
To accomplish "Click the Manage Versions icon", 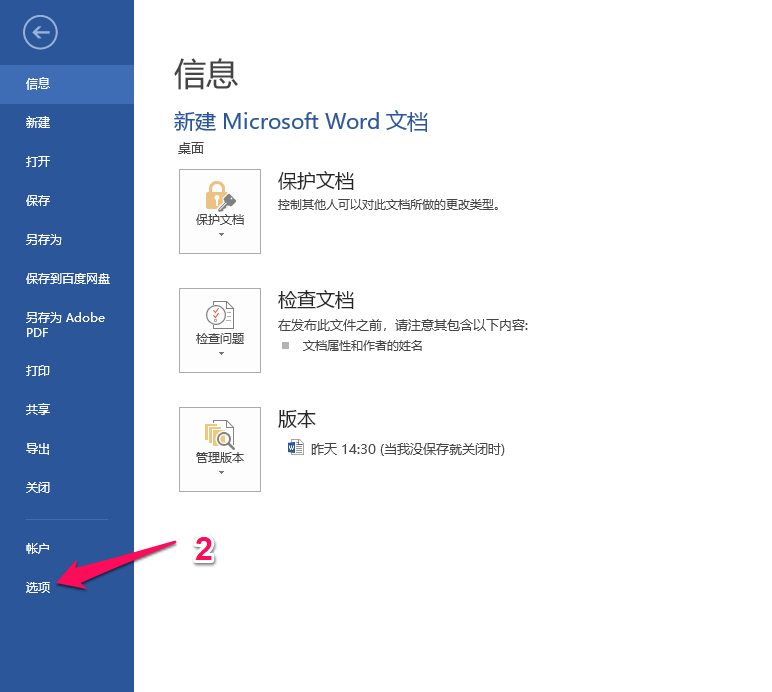I will [x=220, y=434].
